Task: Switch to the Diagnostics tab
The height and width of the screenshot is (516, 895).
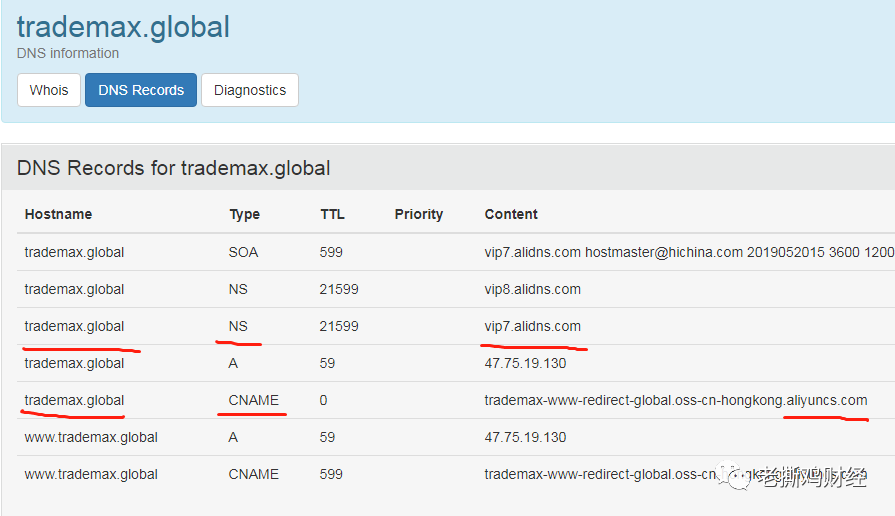Action: click(x=250, y=90)
